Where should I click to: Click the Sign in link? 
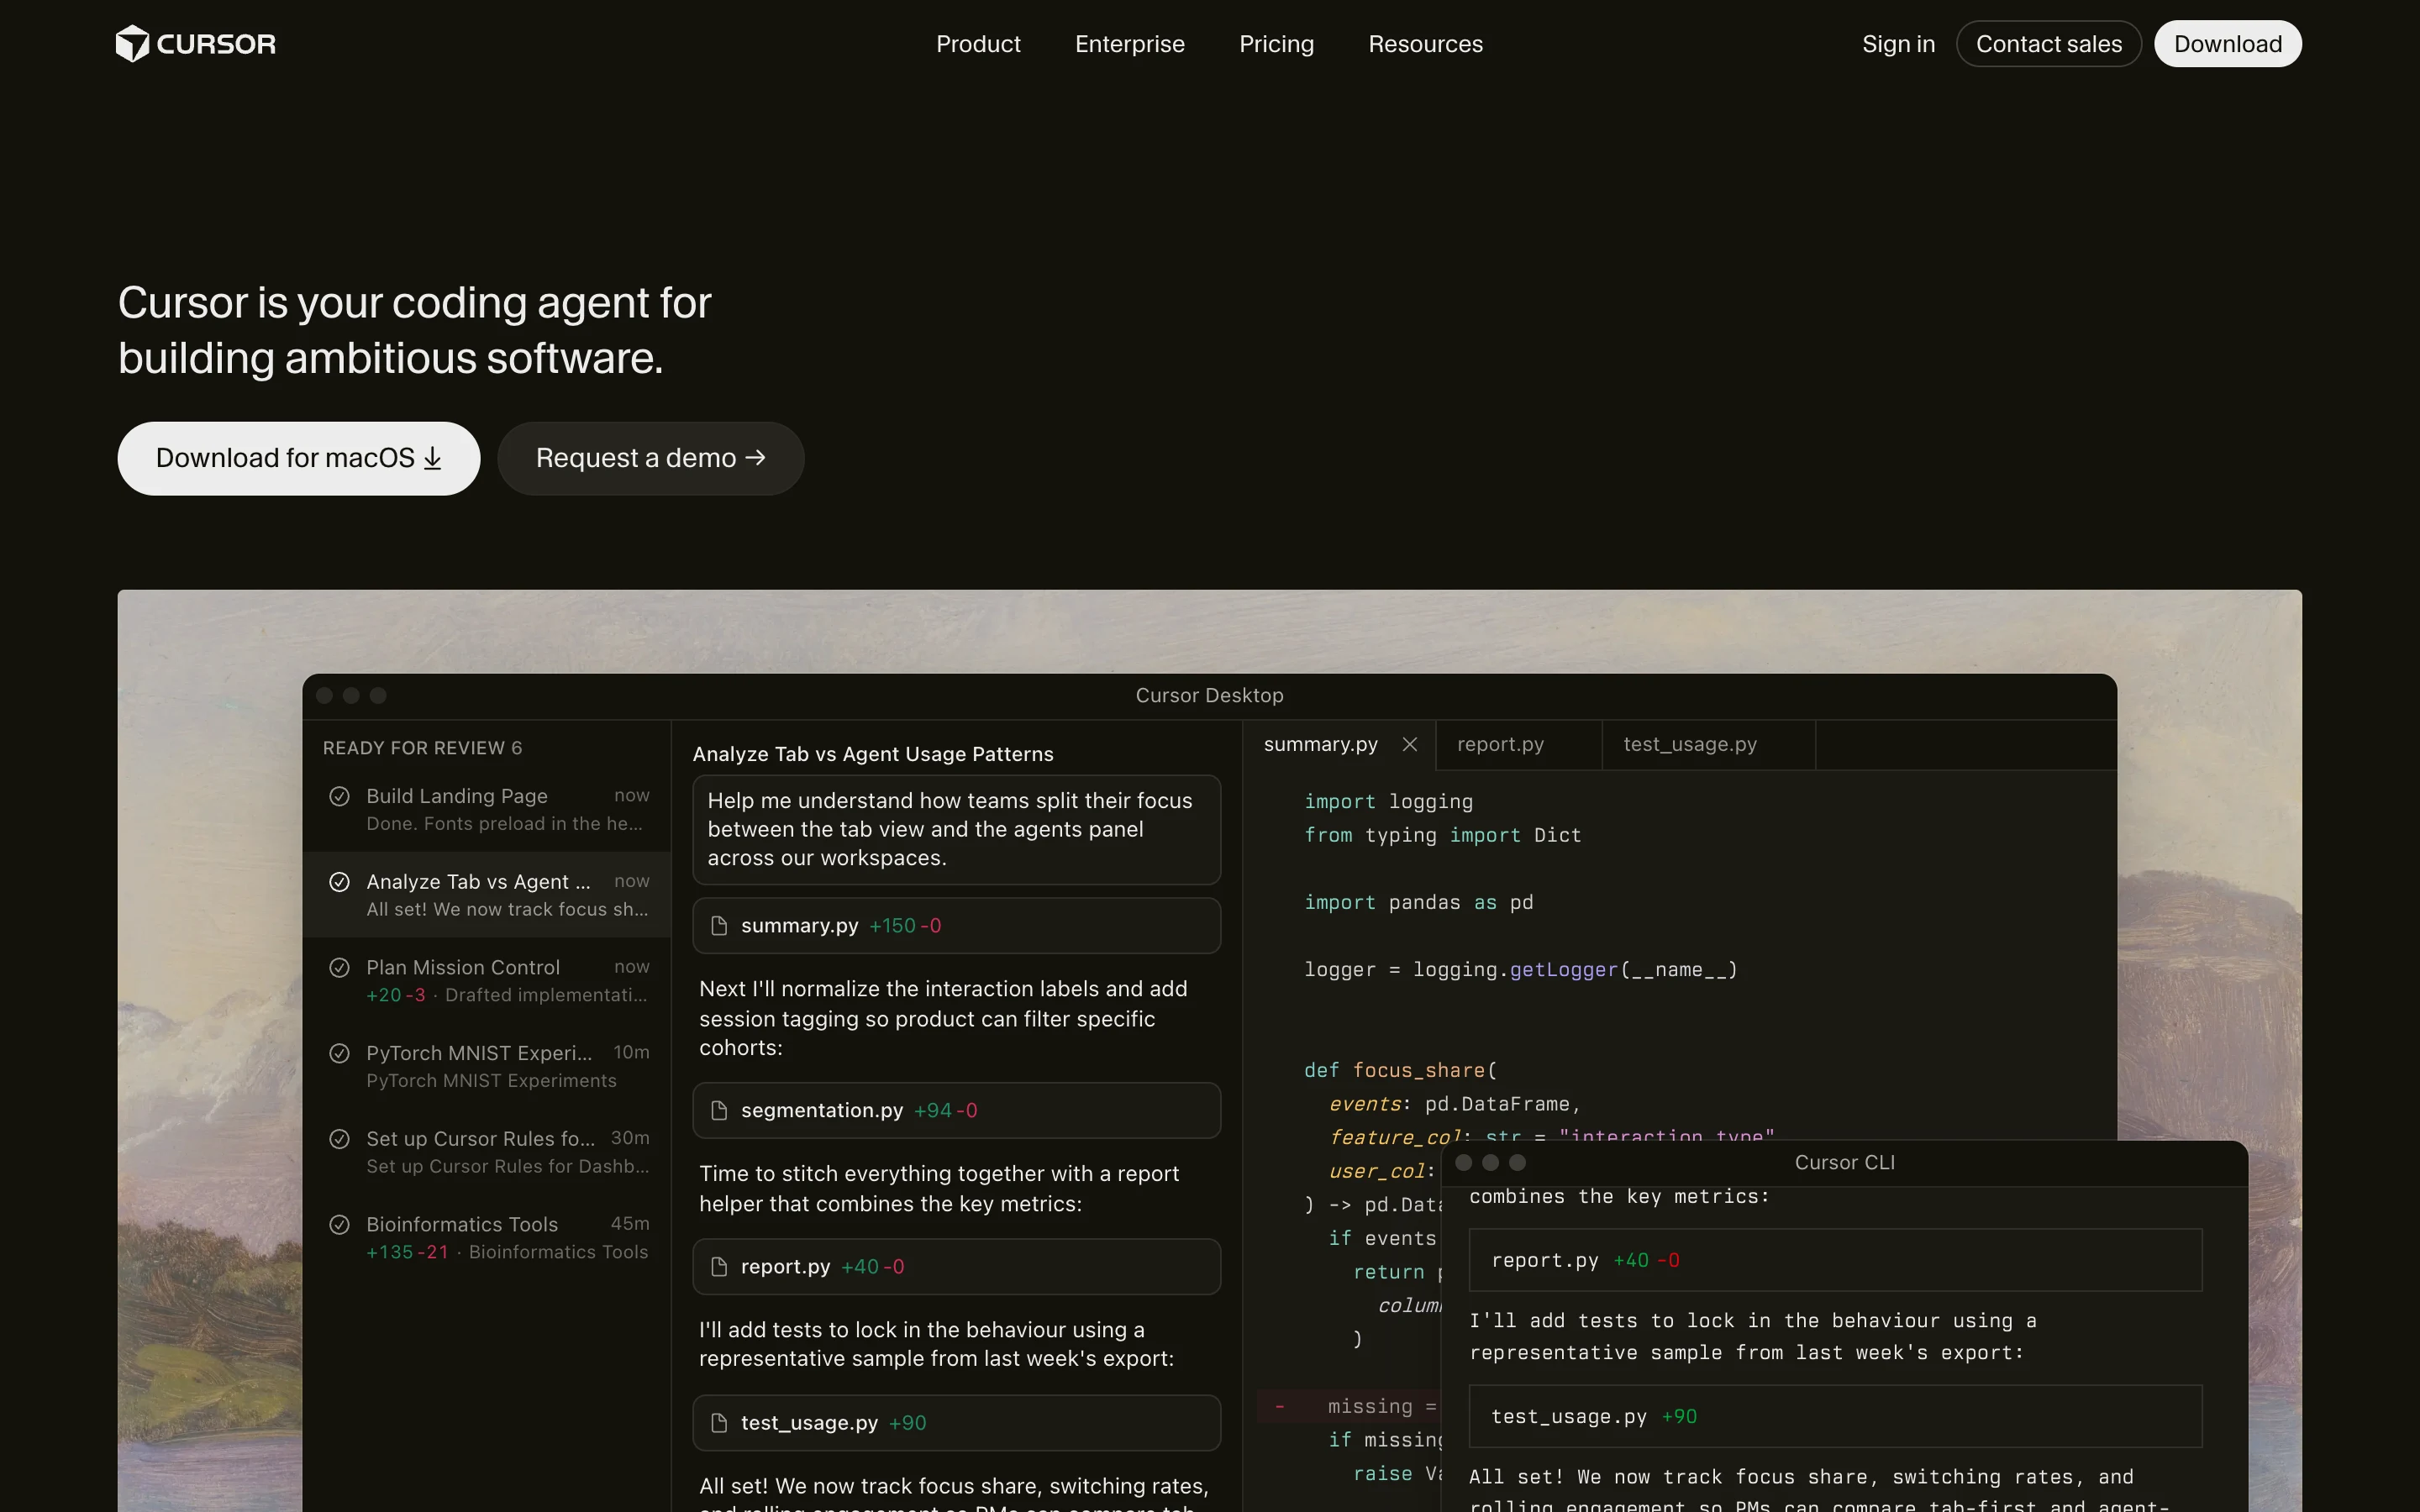pos(1898,44)
